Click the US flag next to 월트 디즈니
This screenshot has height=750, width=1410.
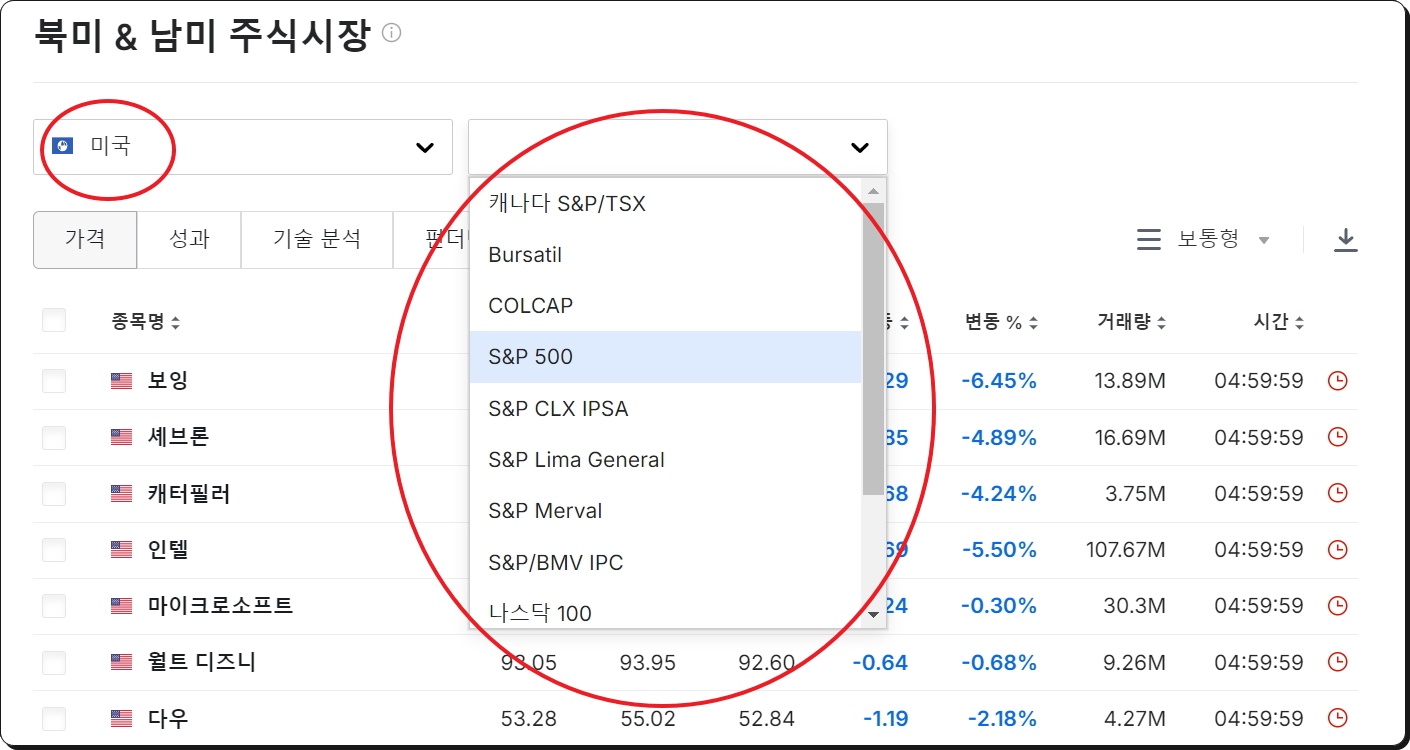(121, 662)
